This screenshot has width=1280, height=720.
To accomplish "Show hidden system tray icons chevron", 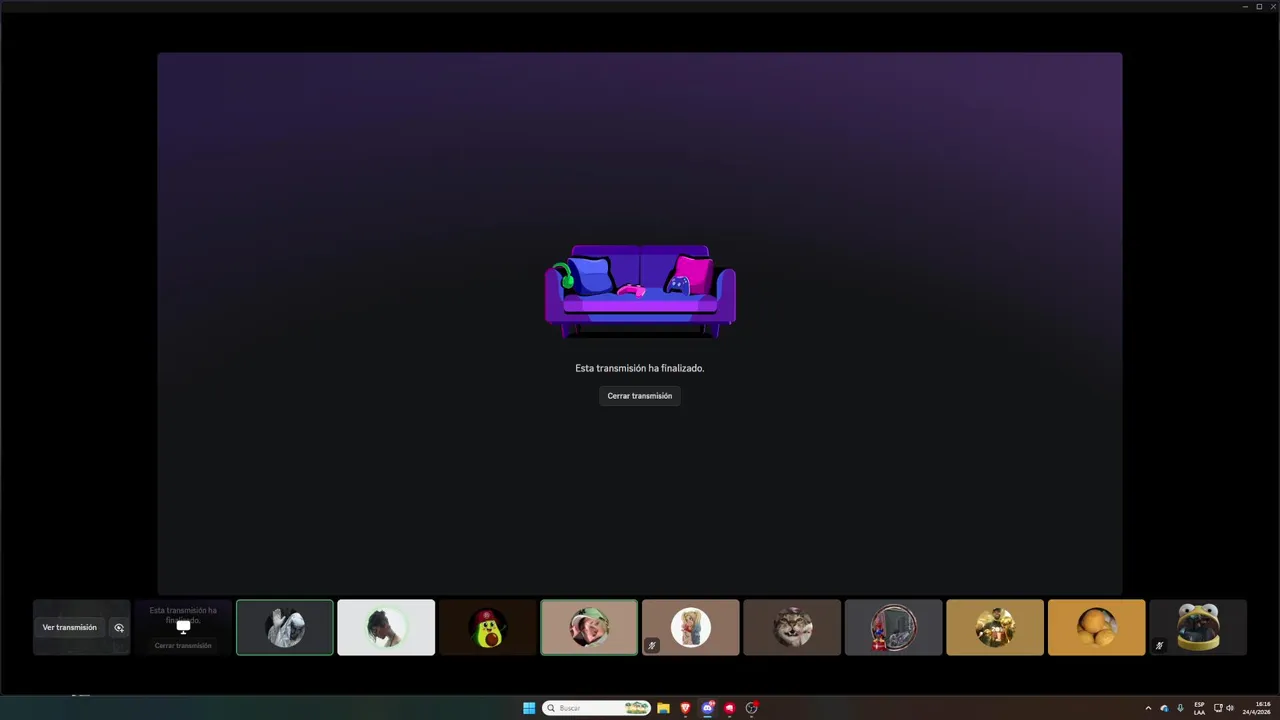I will (1148, 708).
